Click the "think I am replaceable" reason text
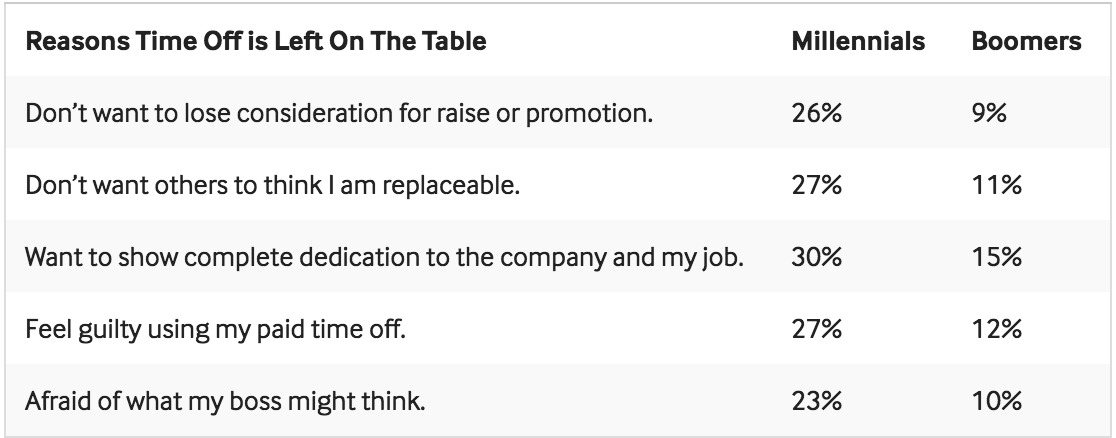This screenshot has width=1116, height=438. pos(272,185)
